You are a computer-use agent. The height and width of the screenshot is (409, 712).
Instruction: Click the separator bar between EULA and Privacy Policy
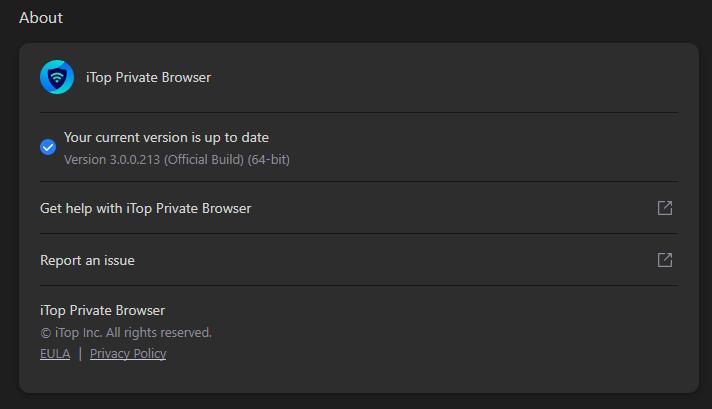(80, 353)
